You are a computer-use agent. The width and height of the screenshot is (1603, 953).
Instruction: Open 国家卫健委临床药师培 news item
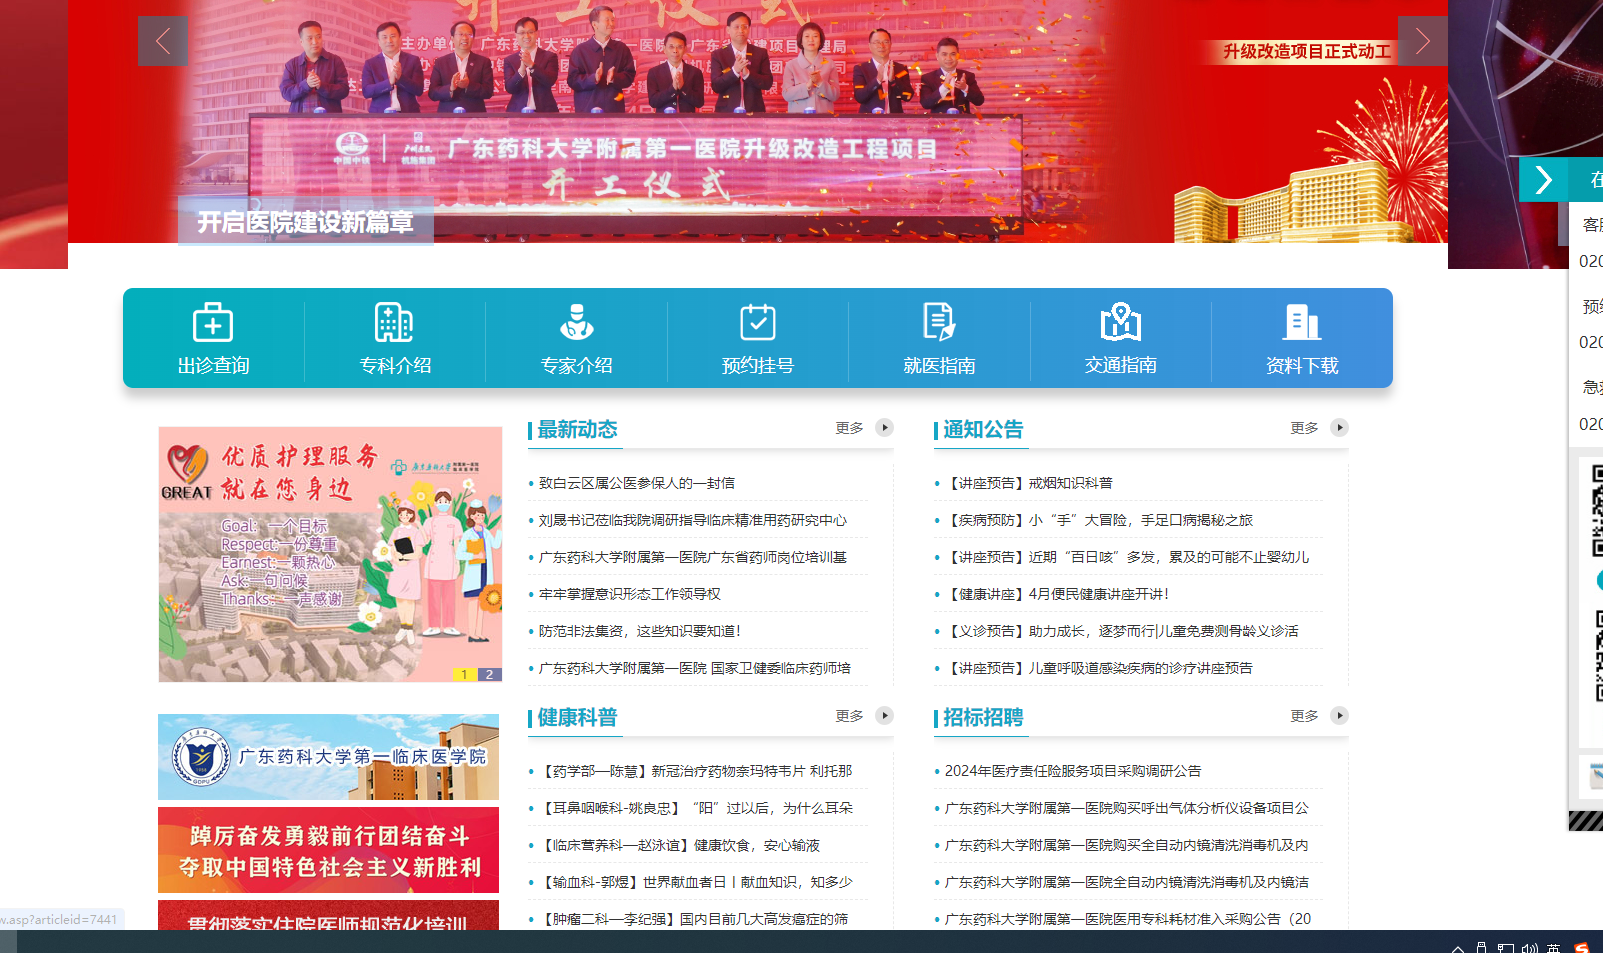[x=695, y=668]
